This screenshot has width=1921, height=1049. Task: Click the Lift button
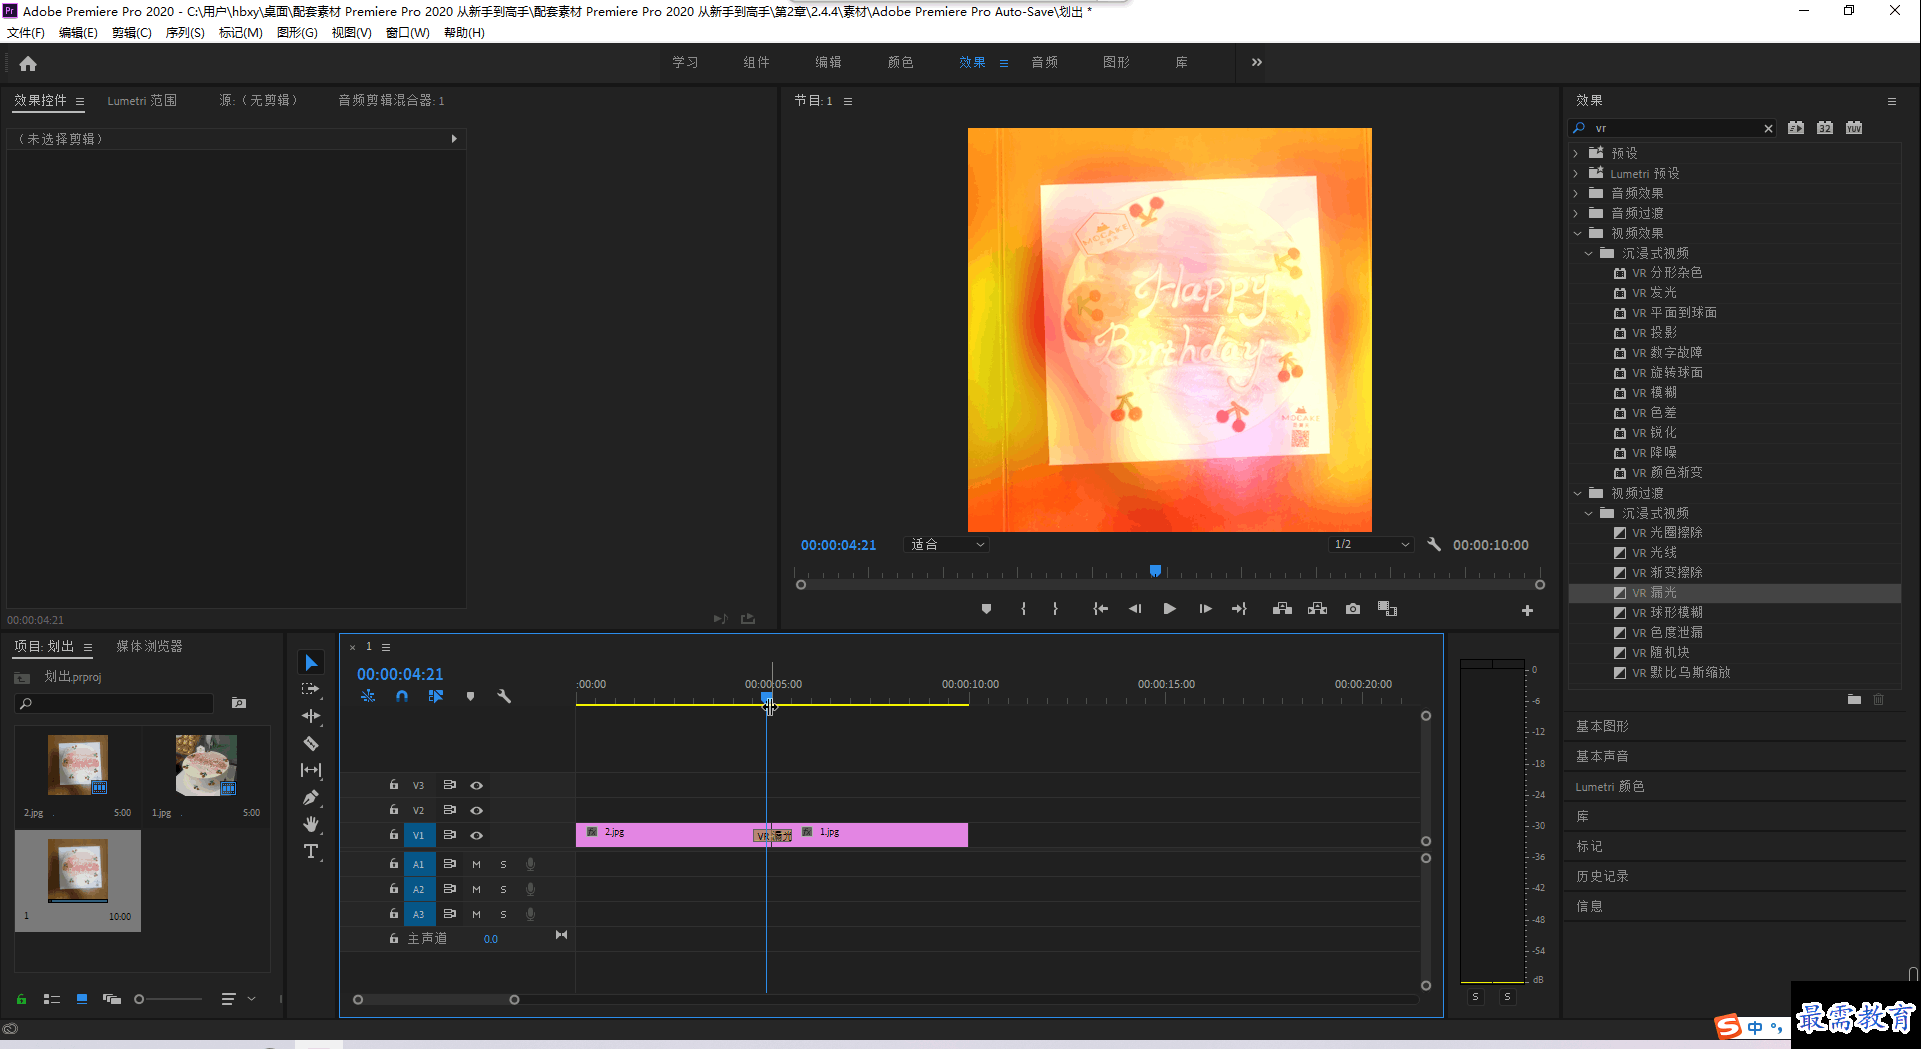pyautogui.click(x=1282, y=609)
